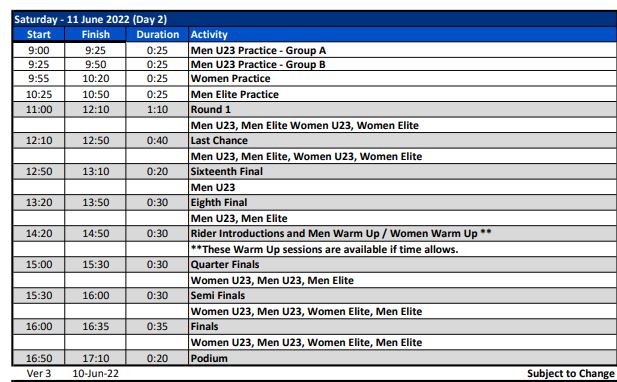Image resolution: width=617 pixels, height=382 pixels.
Task: Click the Men U23 Practice - Group B cell
Action: tap(403, 65)
